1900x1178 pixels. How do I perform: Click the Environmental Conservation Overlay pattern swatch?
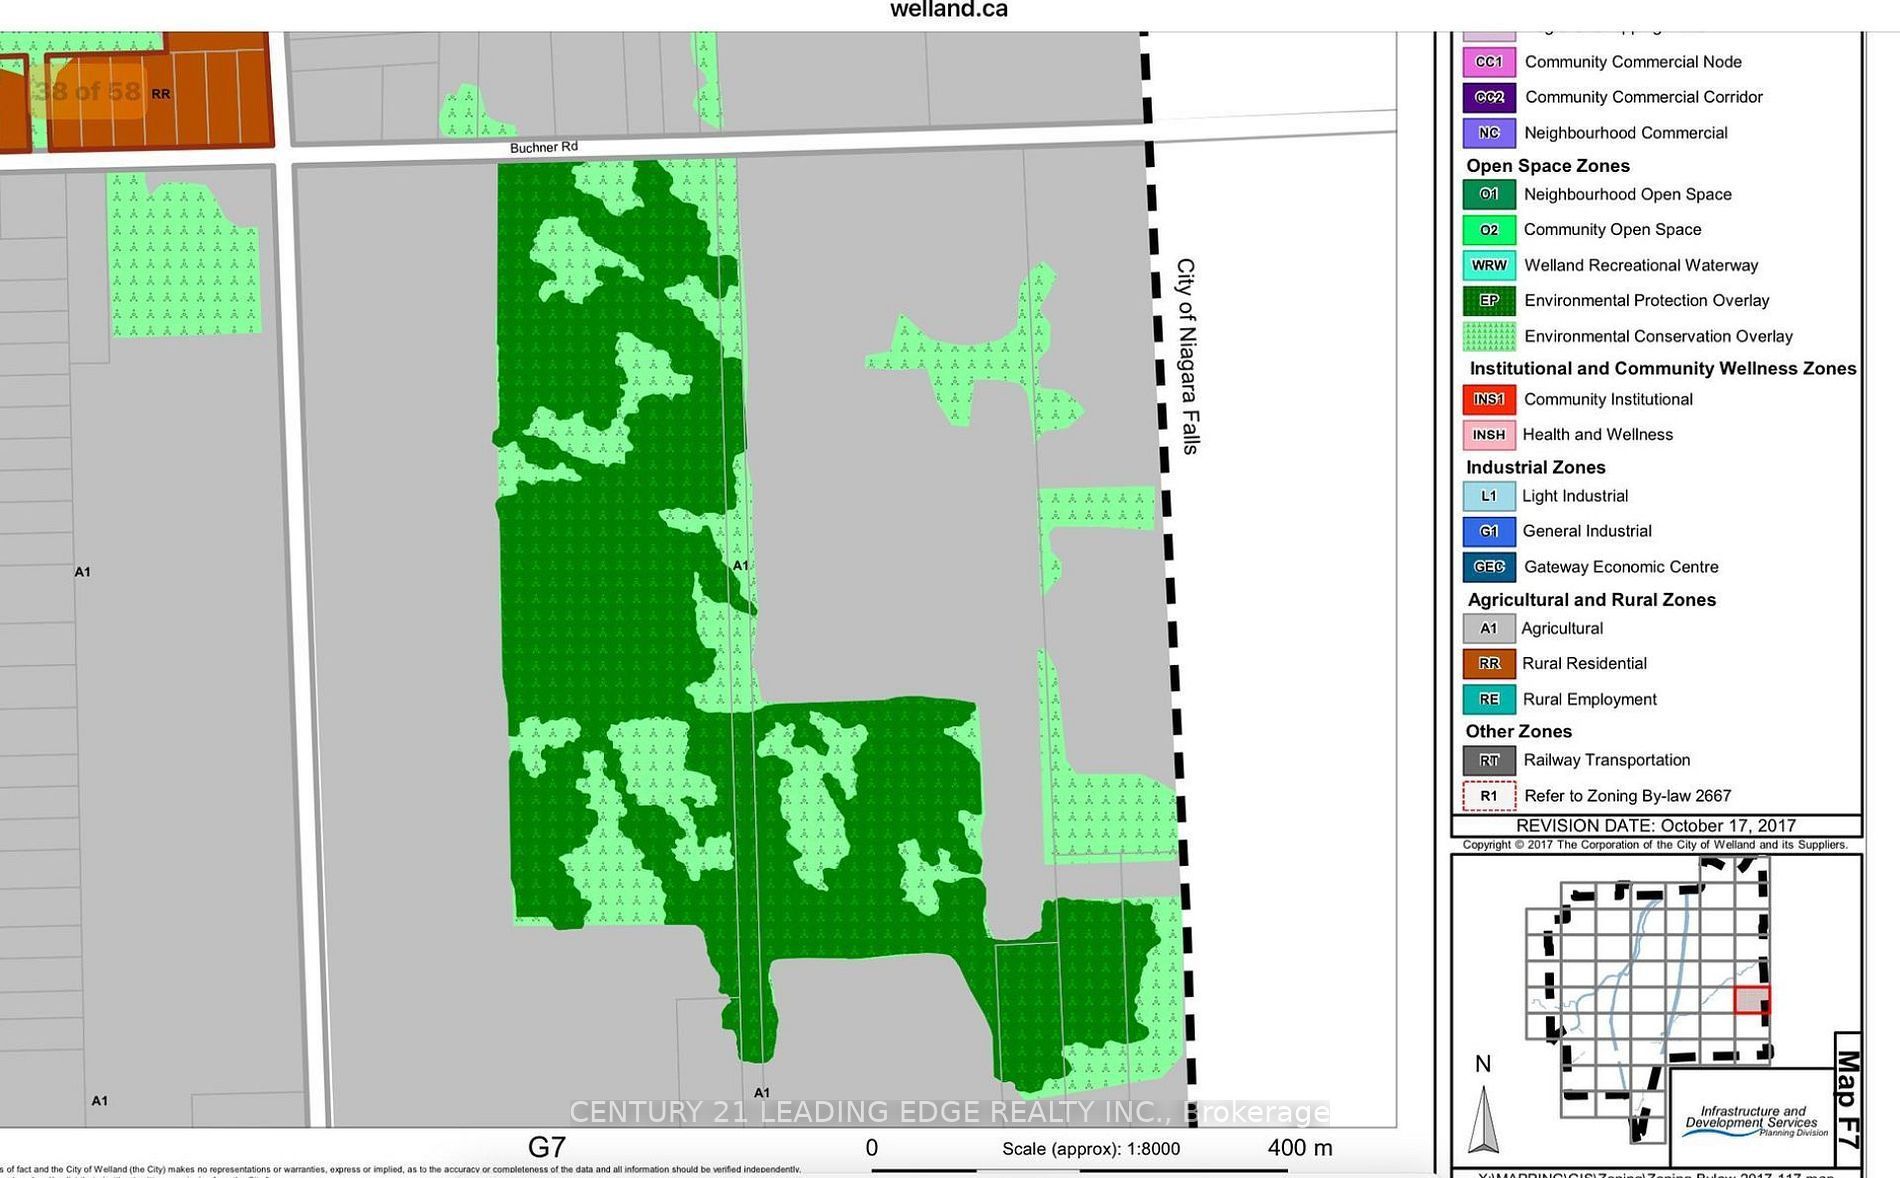[x=1489, y=336]
